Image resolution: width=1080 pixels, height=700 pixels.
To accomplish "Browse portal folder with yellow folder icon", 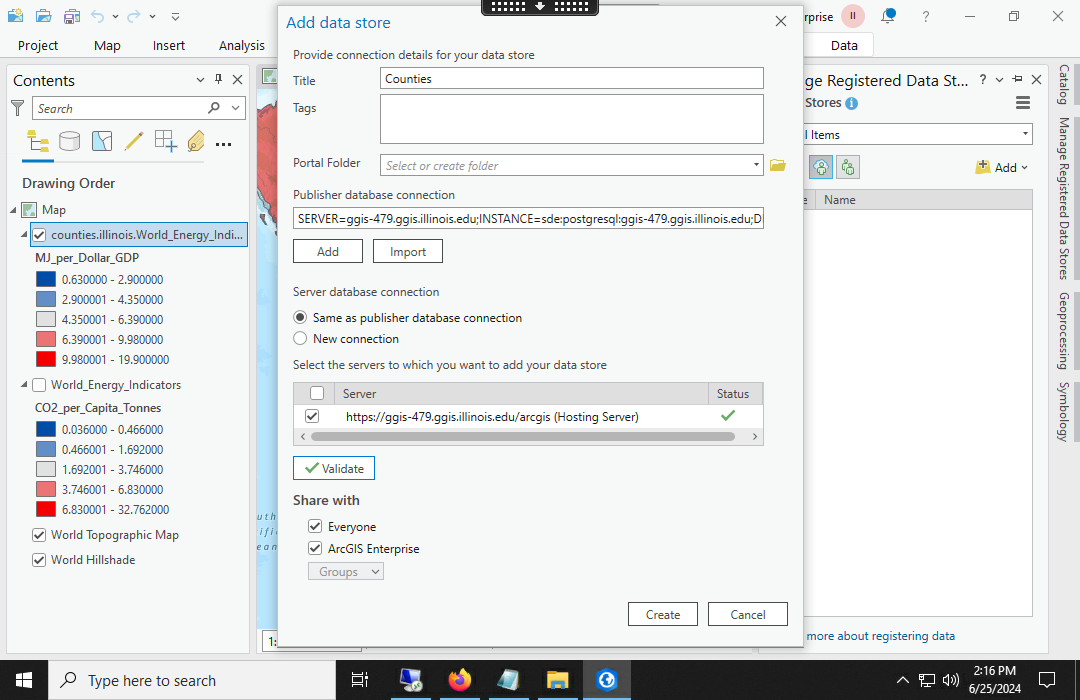I will tap(777, 165).
